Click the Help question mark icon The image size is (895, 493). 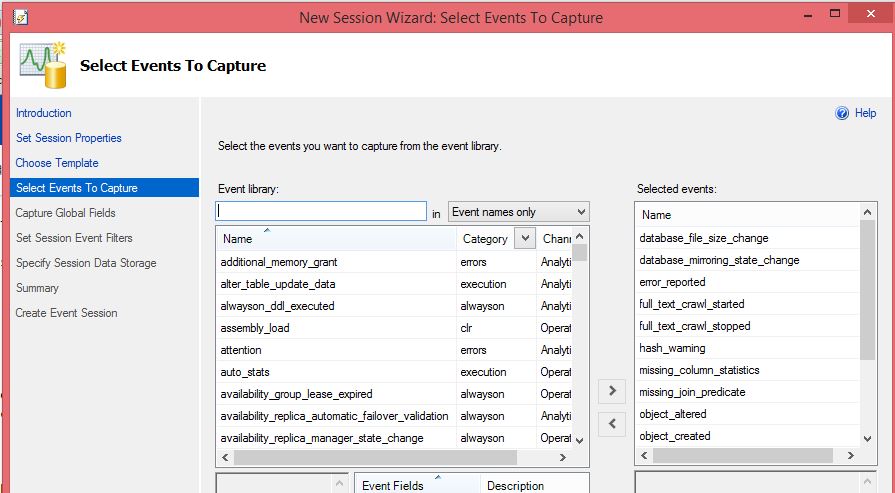[842, 114]
